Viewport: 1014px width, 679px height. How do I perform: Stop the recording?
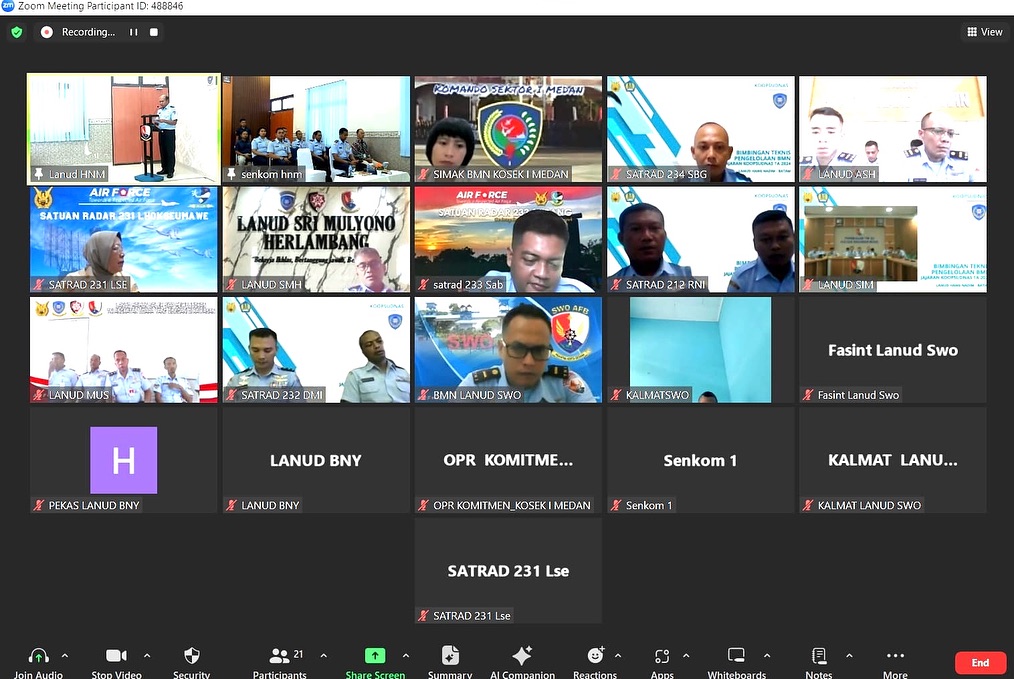click(x=154, y=32)
